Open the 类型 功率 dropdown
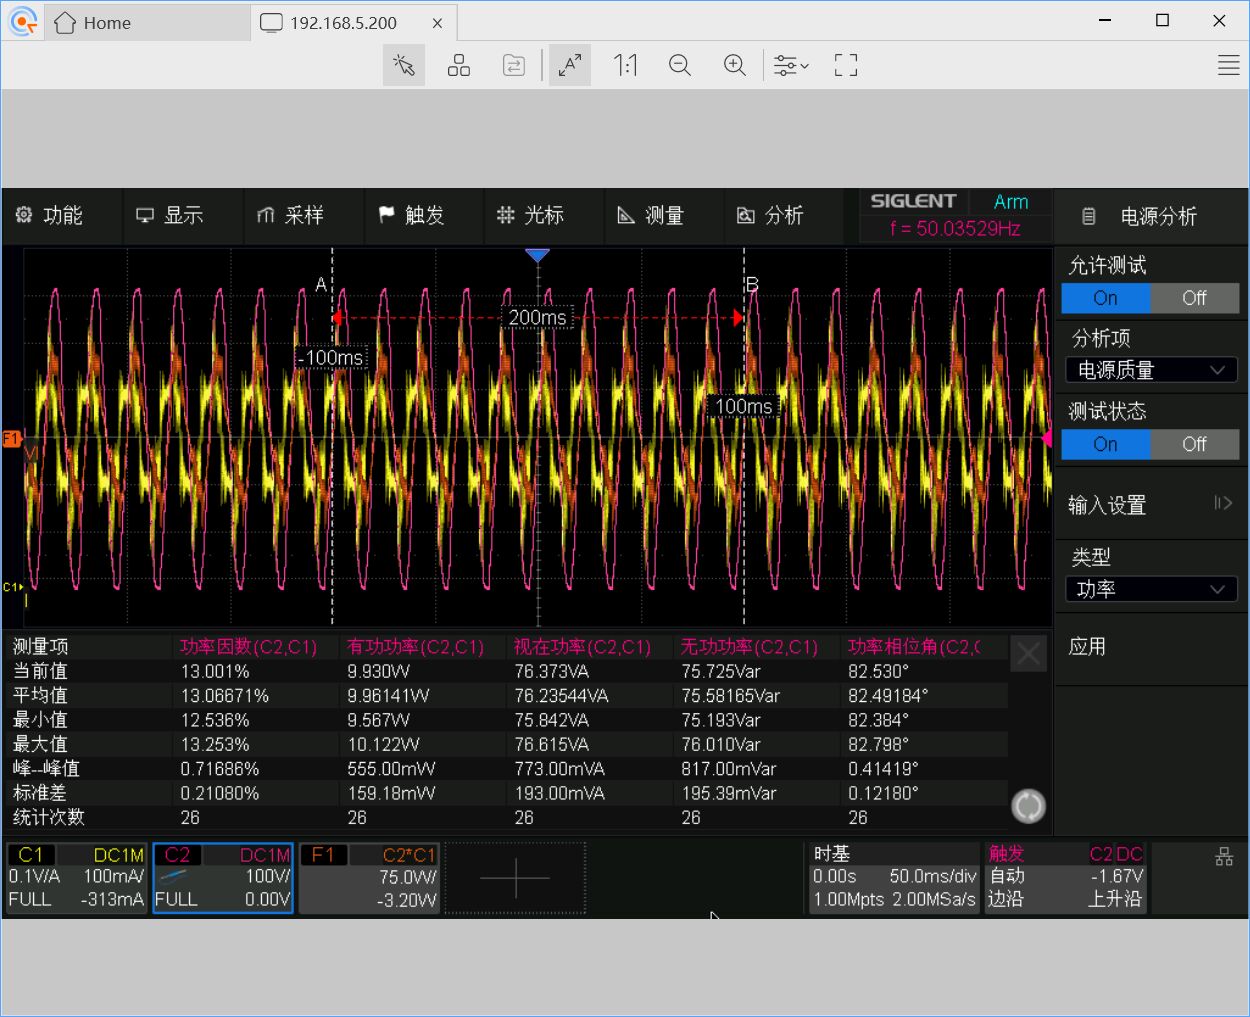 coord(1151,589)
